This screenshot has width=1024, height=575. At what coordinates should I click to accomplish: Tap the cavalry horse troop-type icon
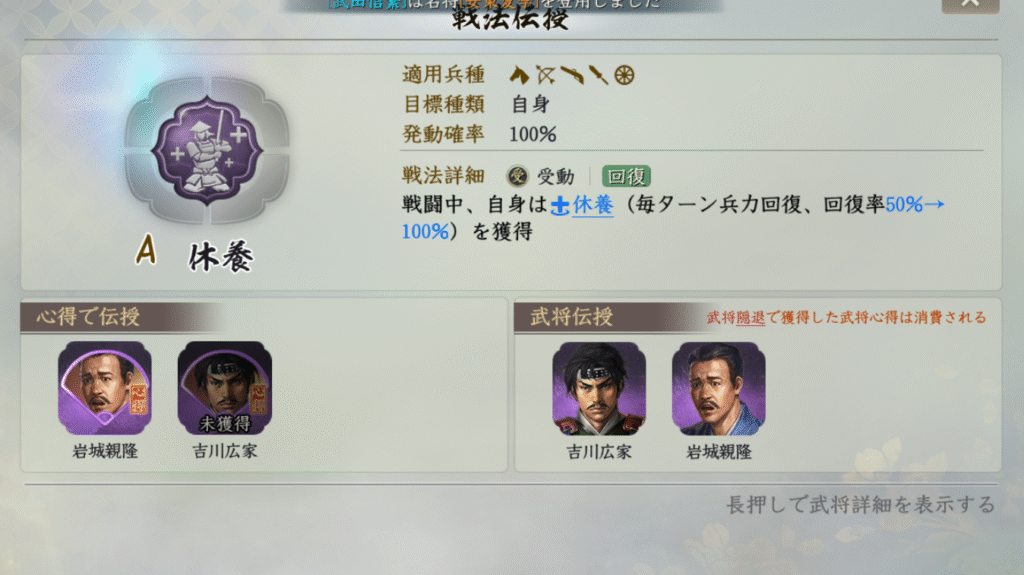coord(519,75)
